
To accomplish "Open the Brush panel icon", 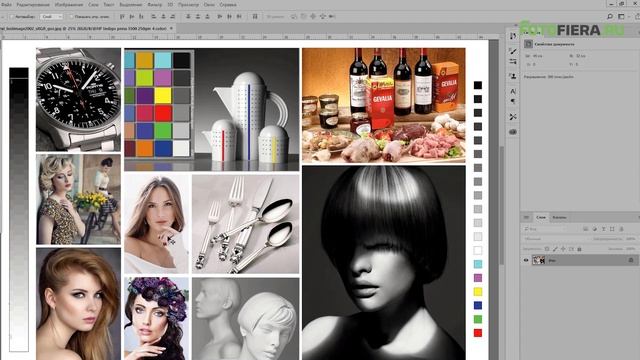I will tap(513, 51).
